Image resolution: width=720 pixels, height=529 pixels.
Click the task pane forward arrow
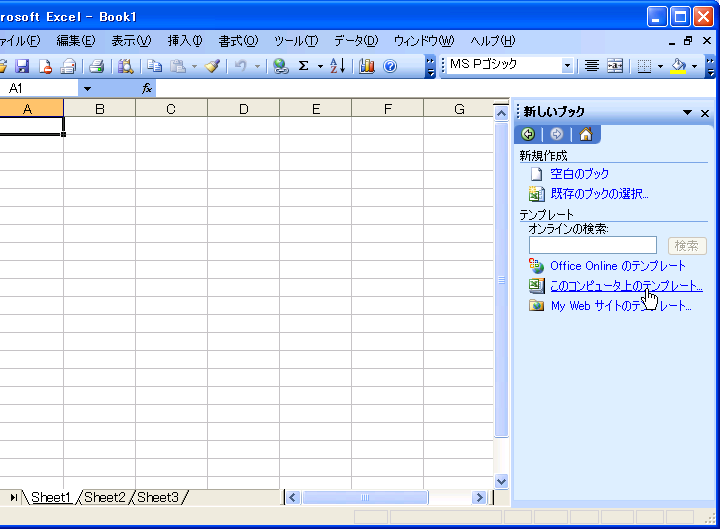pyautogui.click(x=557, y=134)
